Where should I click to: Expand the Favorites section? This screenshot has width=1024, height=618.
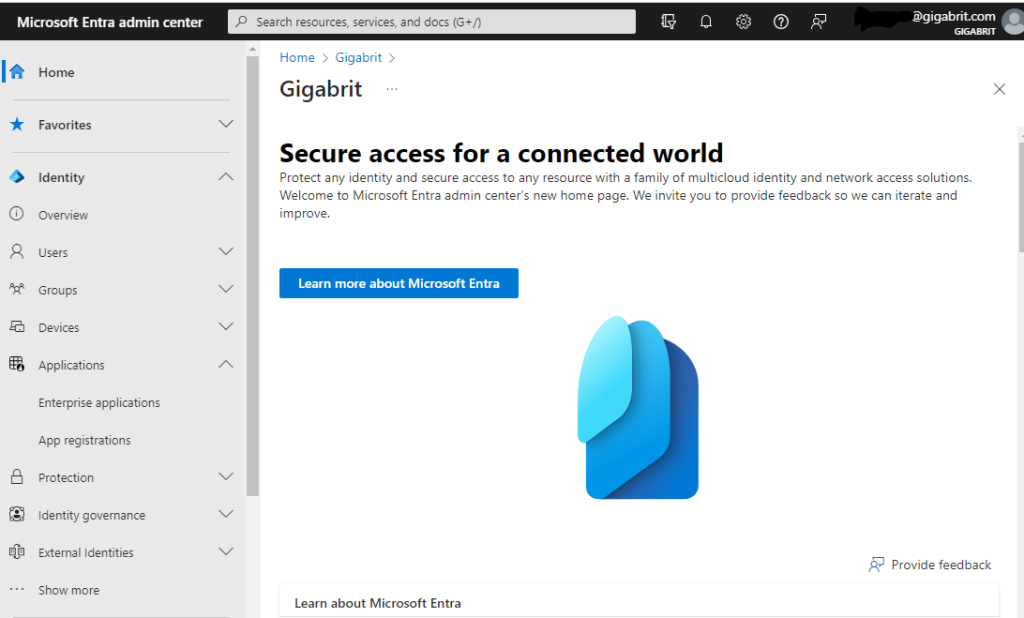[x=226, y=124]
